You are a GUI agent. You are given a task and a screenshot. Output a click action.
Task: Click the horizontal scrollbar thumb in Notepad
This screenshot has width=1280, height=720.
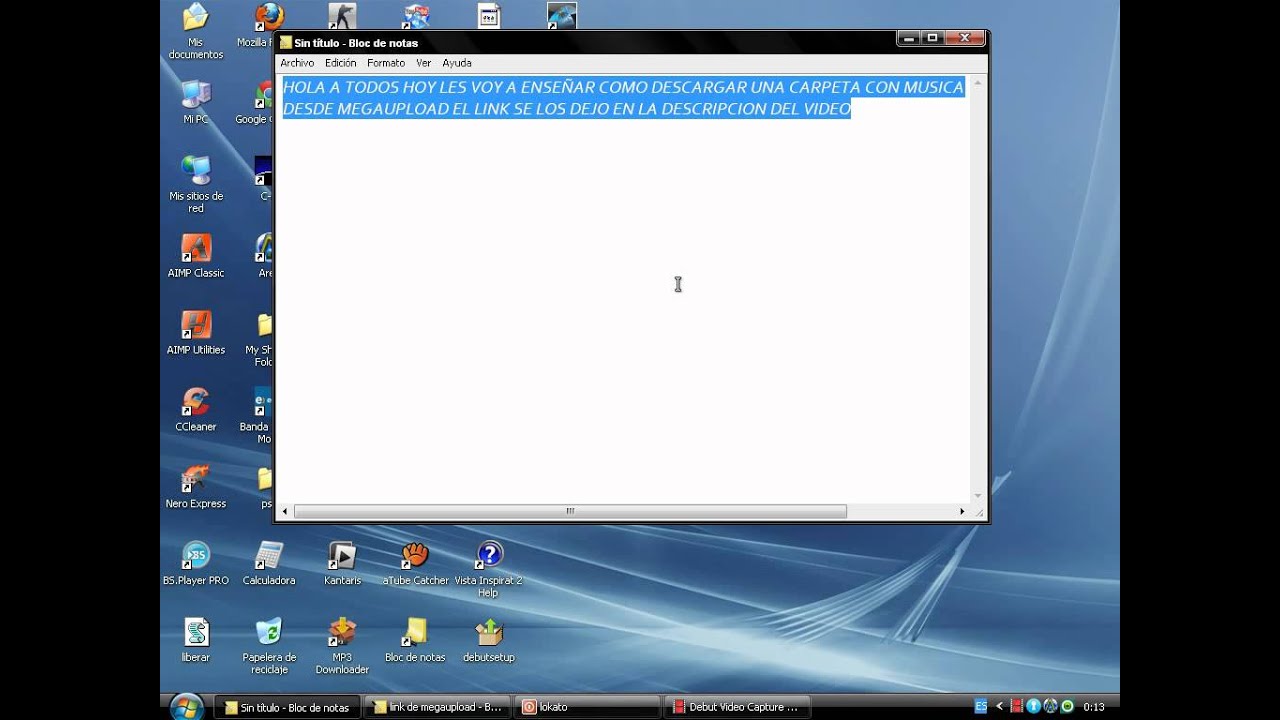pos(570,511)
